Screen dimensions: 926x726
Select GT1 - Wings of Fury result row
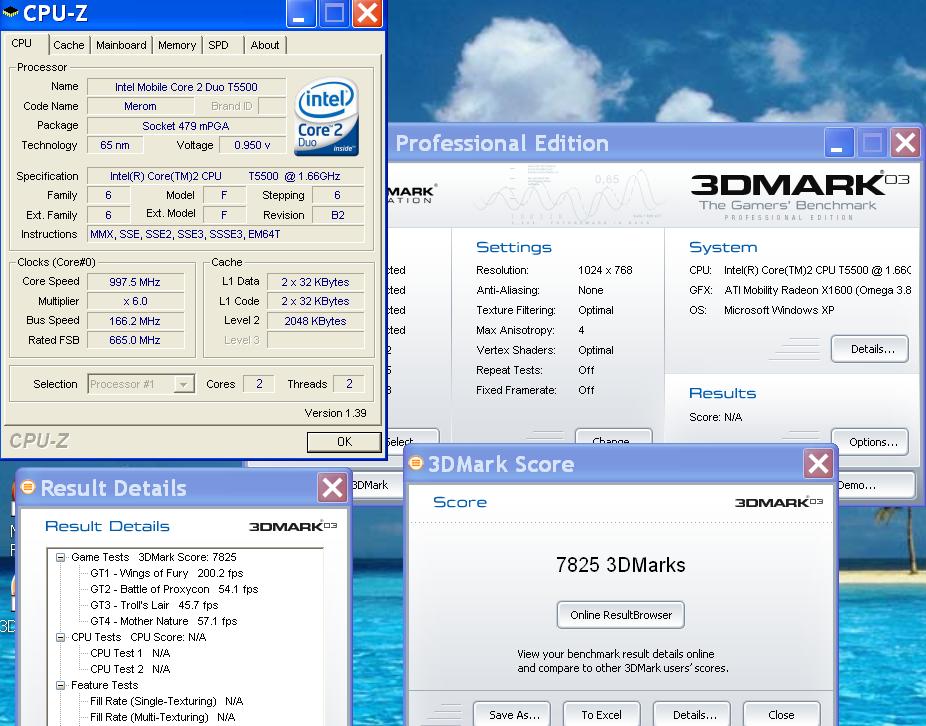point(167,573)
